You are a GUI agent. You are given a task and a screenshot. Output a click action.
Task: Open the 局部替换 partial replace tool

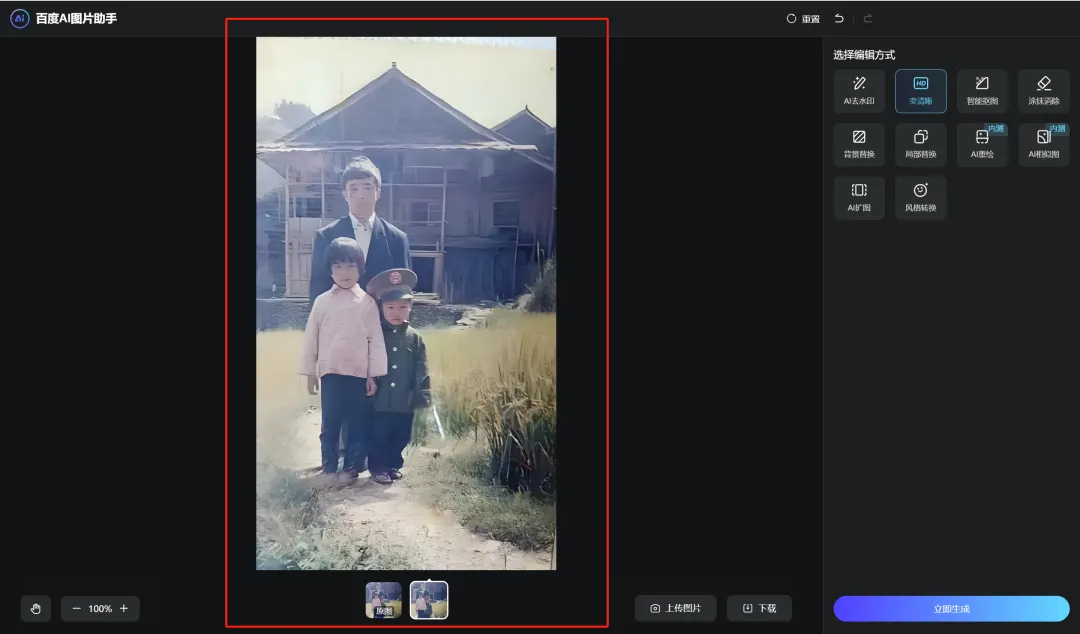(x=920, y=144)
